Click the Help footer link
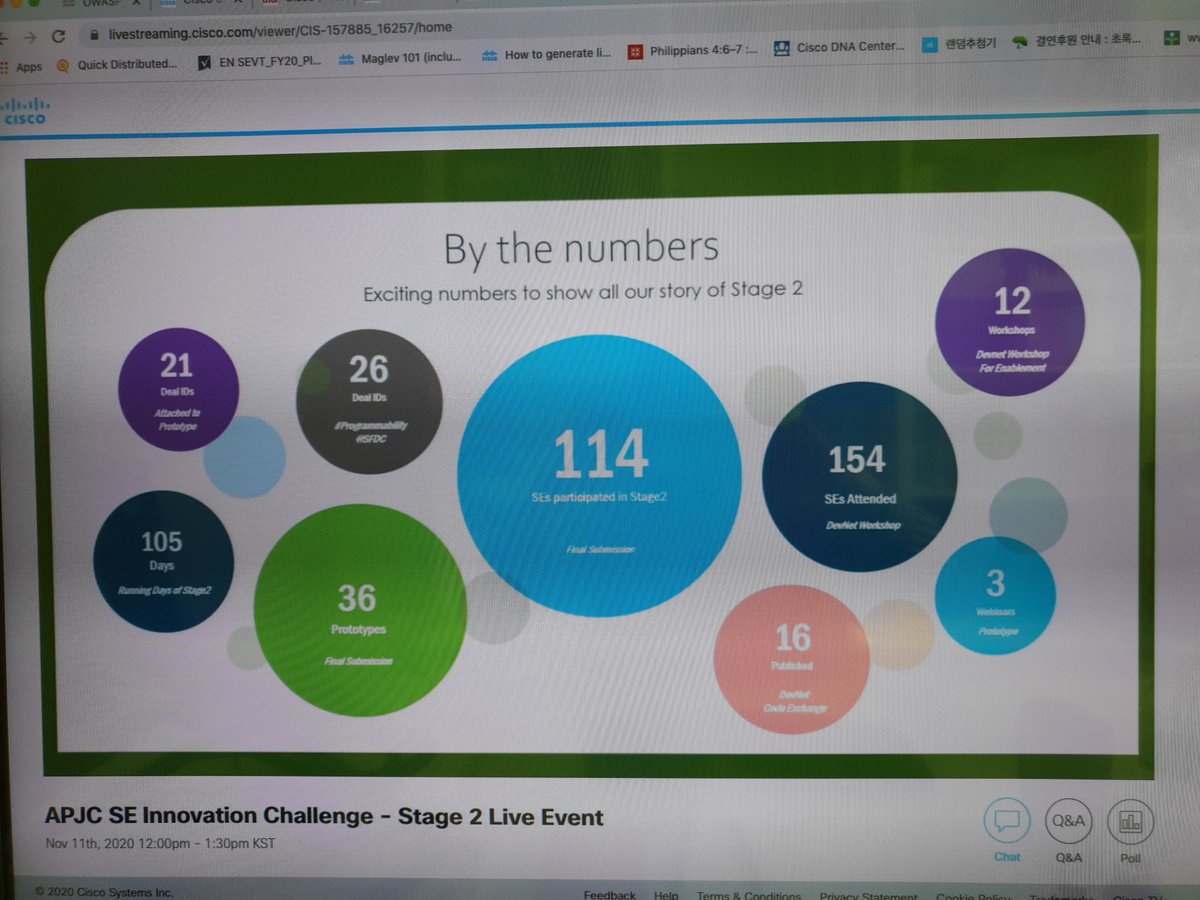This screenshot has height=900, width=1200. (x=666, y=895)
